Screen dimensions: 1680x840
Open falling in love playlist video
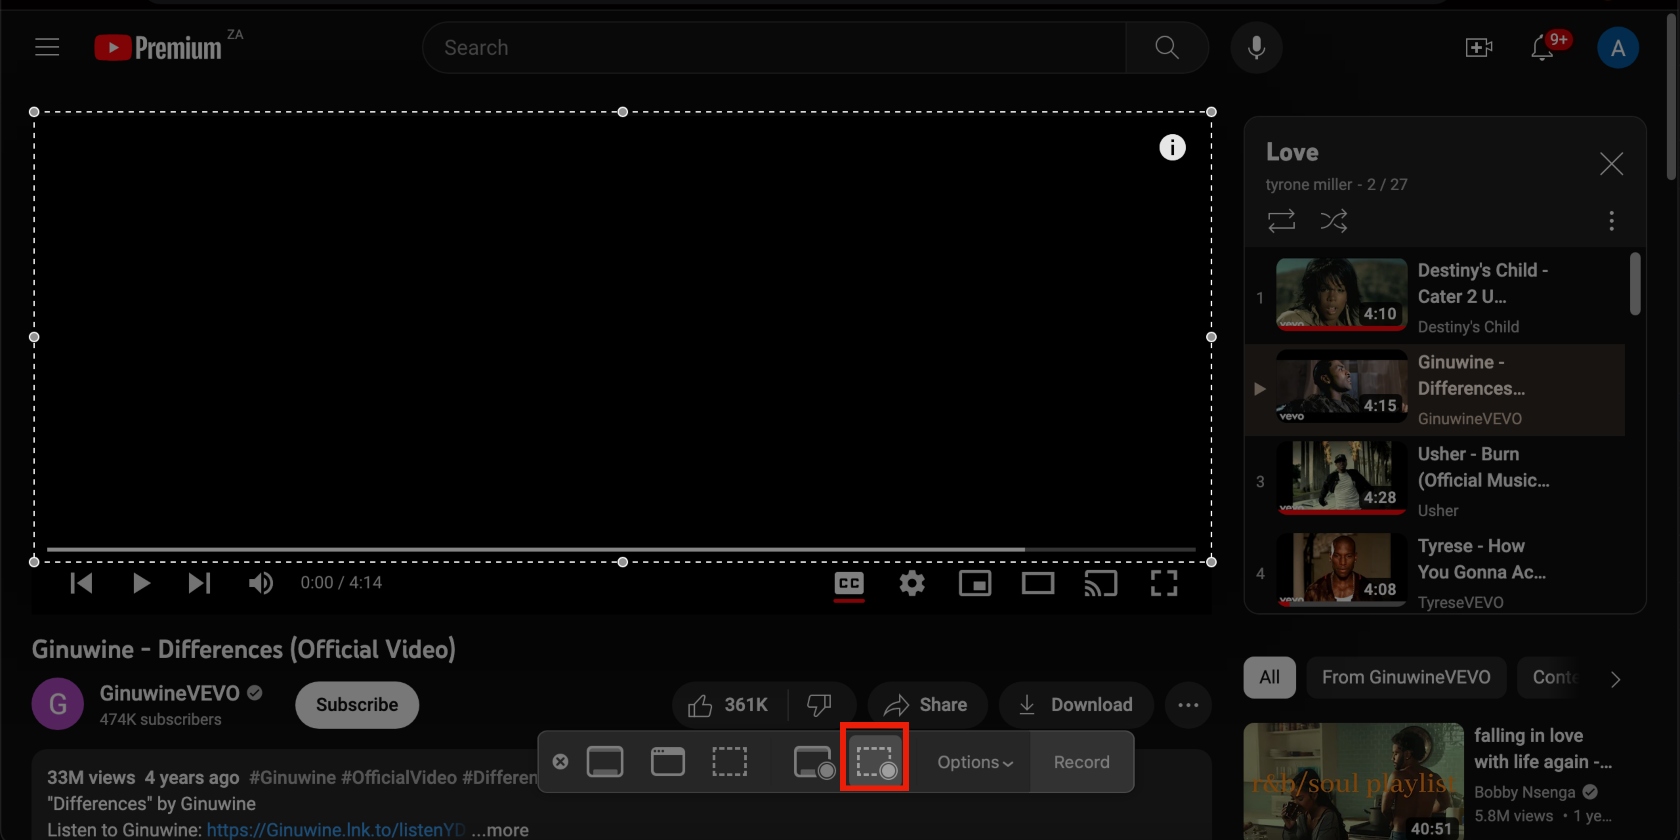tap(1353, 782)
